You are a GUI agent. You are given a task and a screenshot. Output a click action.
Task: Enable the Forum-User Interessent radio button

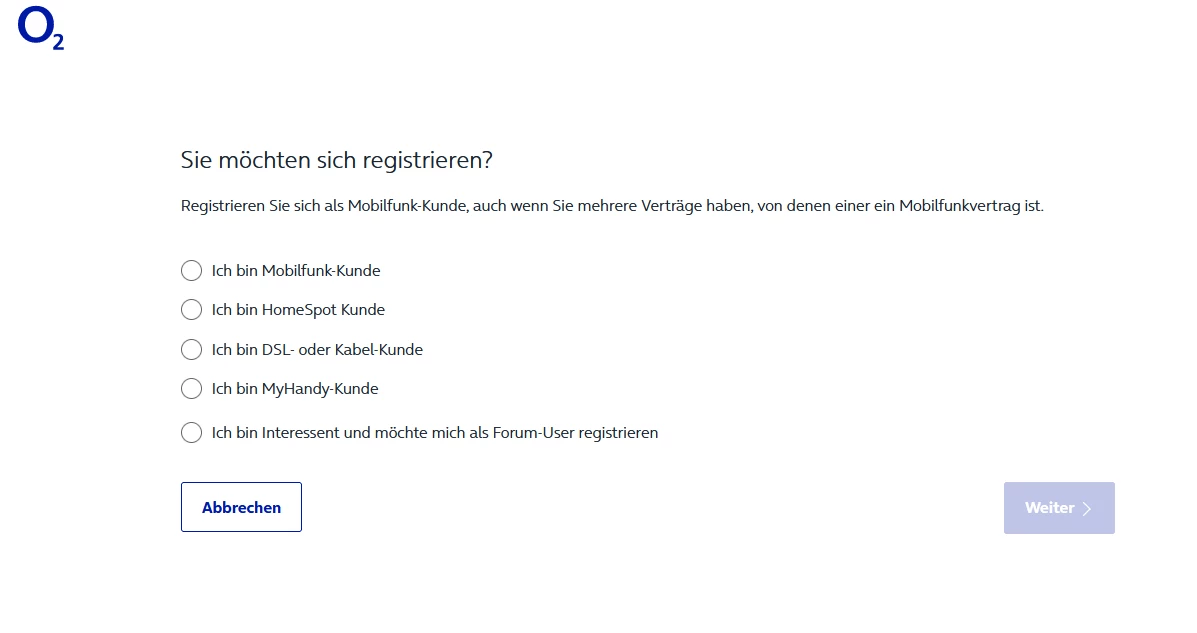click(x=191, y=433)
